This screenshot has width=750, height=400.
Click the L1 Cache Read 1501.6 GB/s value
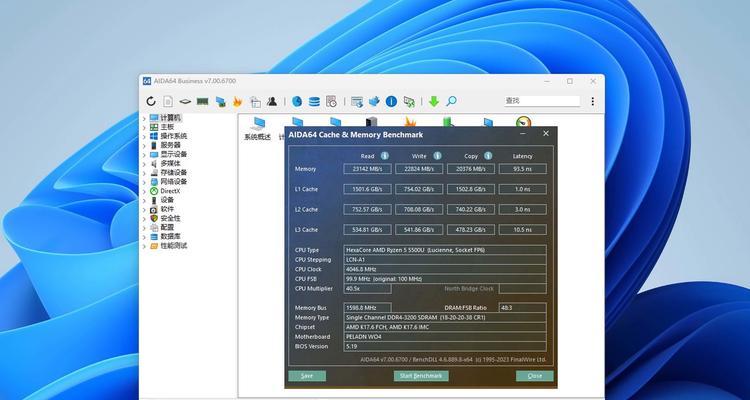[367, 189]
